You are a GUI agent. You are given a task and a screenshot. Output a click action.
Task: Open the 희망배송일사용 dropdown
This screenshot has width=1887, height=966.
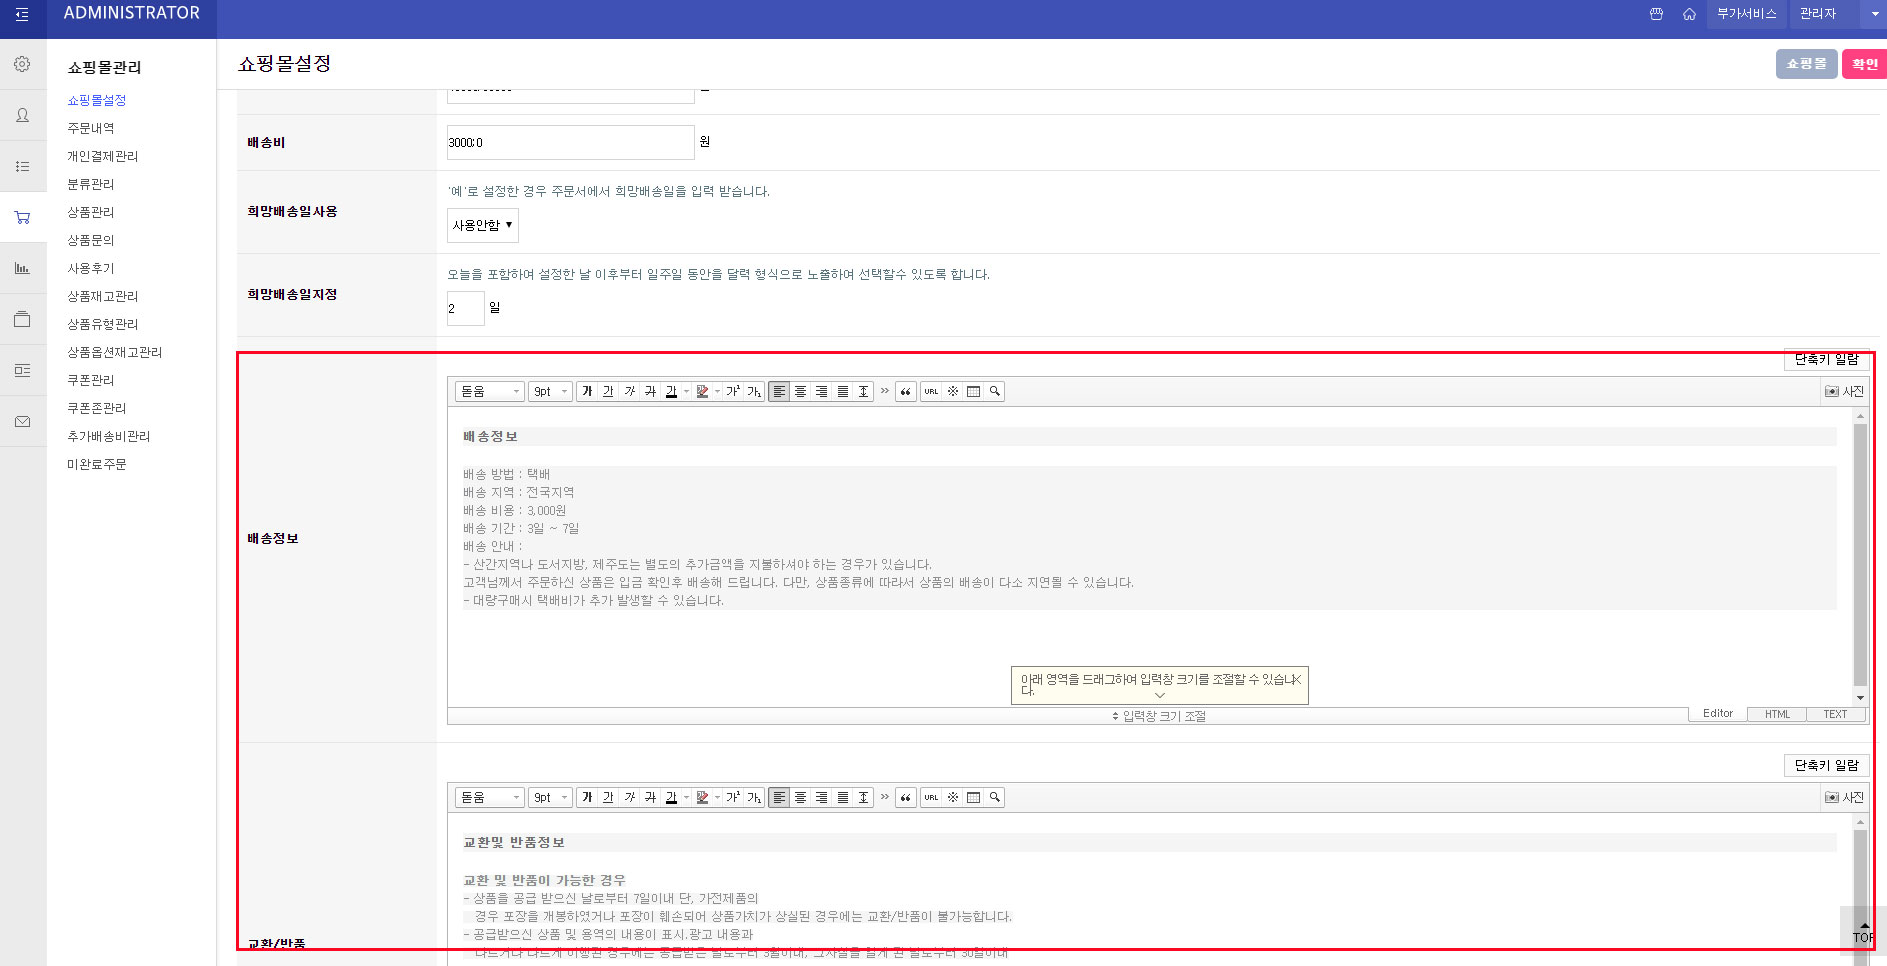click(x=482, y=225)
